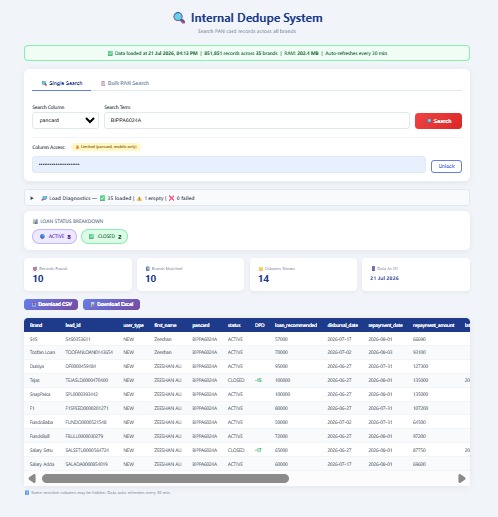Sort by the status column header
This screenshot has height=517, width=498.
click(x=234, y=325)
